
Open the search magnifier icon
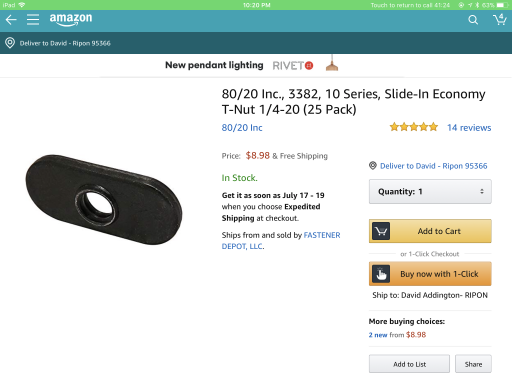tap(473, 20)
